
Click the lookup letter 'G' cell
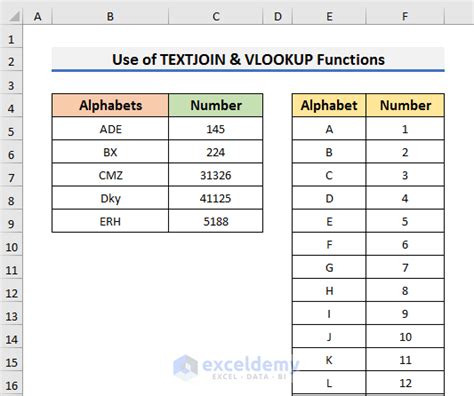[x=329, y=267]
